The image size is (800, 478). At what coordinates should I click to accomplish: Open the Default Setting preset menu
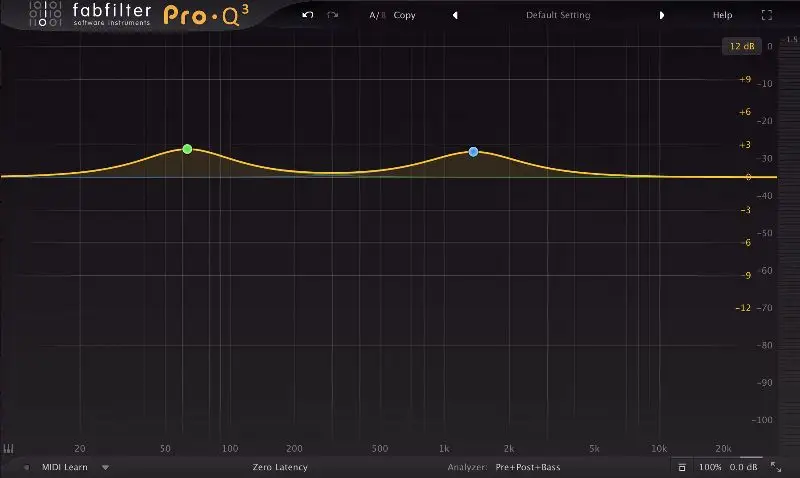click(x=558, y=16)
